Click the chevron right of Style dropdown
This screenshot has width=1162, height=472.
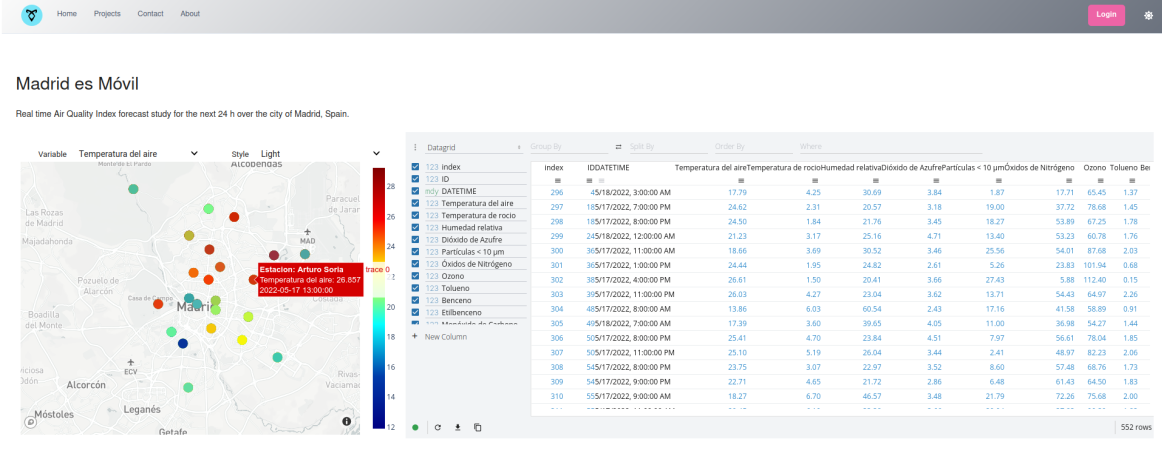[x=376, y=153]
